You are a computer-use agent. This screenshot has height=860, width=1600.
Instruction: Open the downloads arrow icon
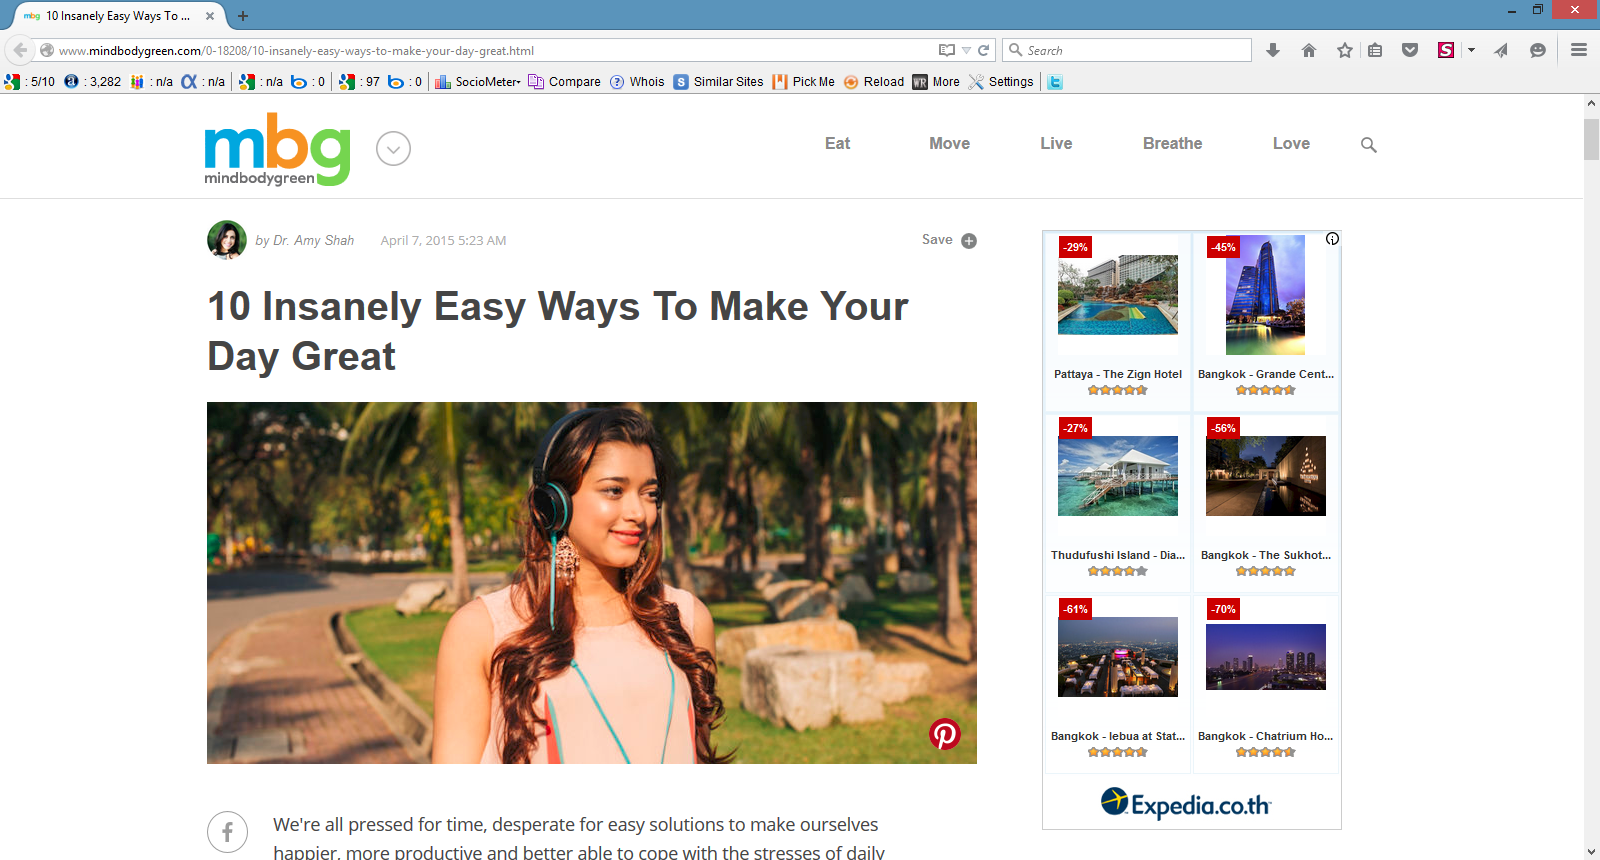(1273, 50)
